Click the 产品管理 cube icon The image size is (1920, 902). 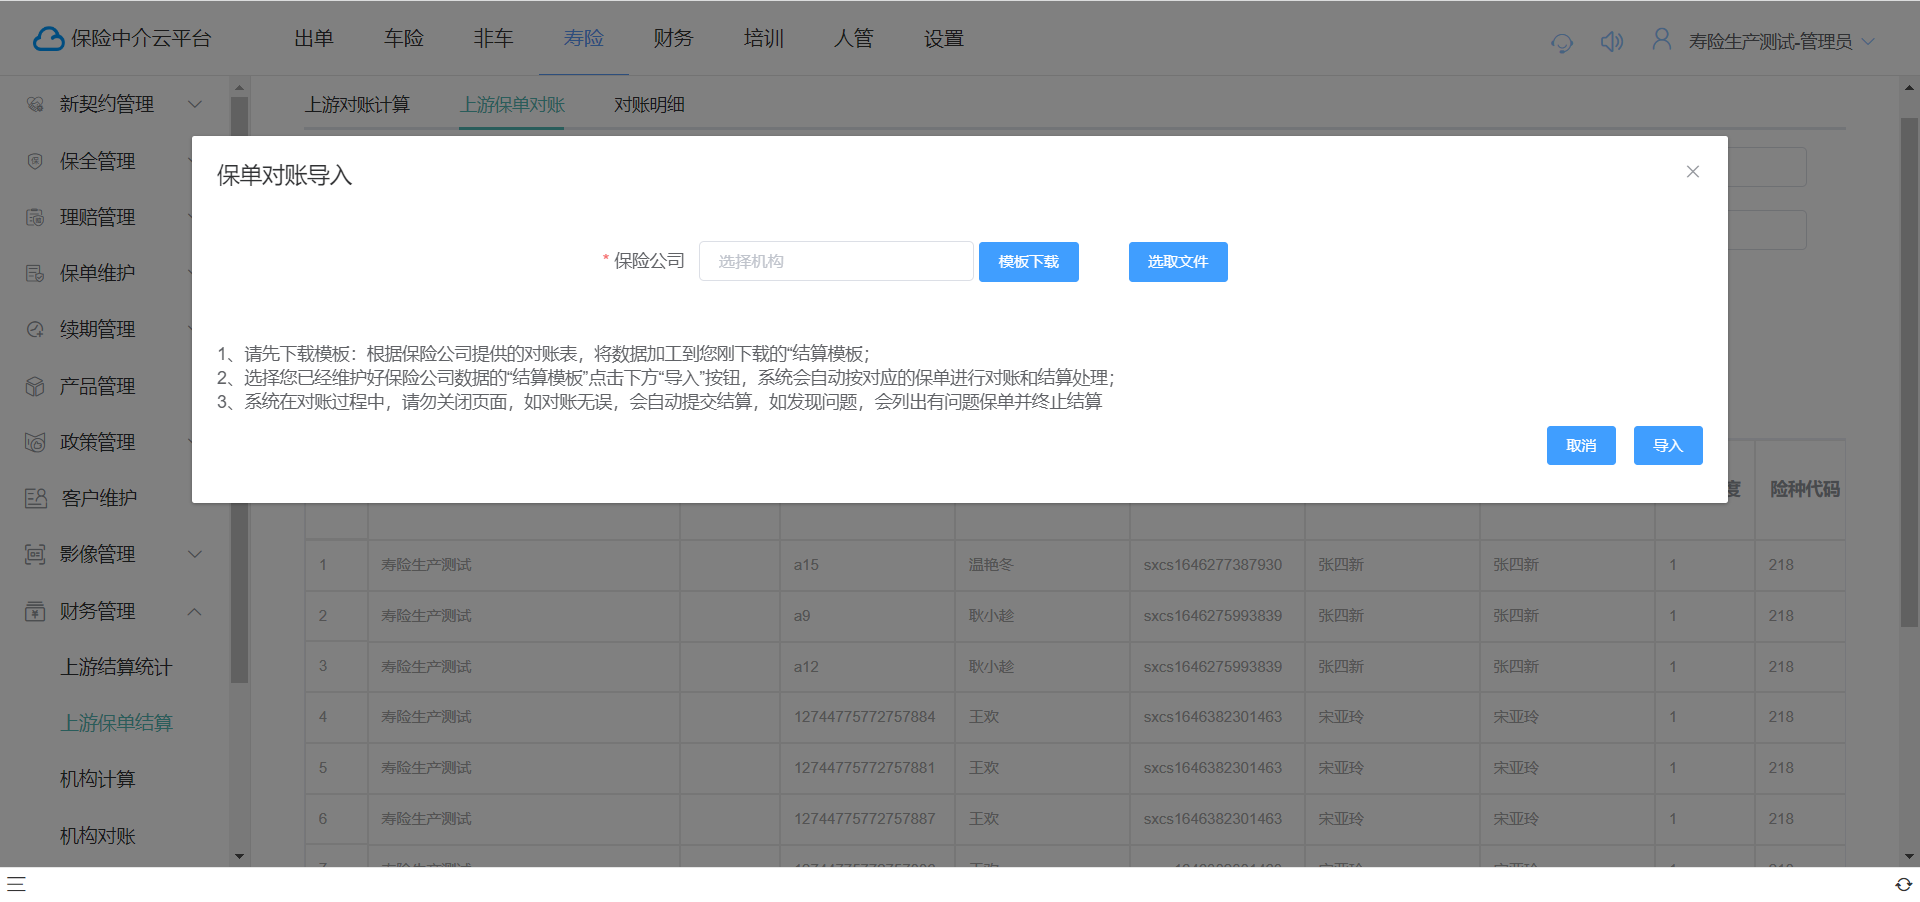pyautogui.click(x=35, y=386)
